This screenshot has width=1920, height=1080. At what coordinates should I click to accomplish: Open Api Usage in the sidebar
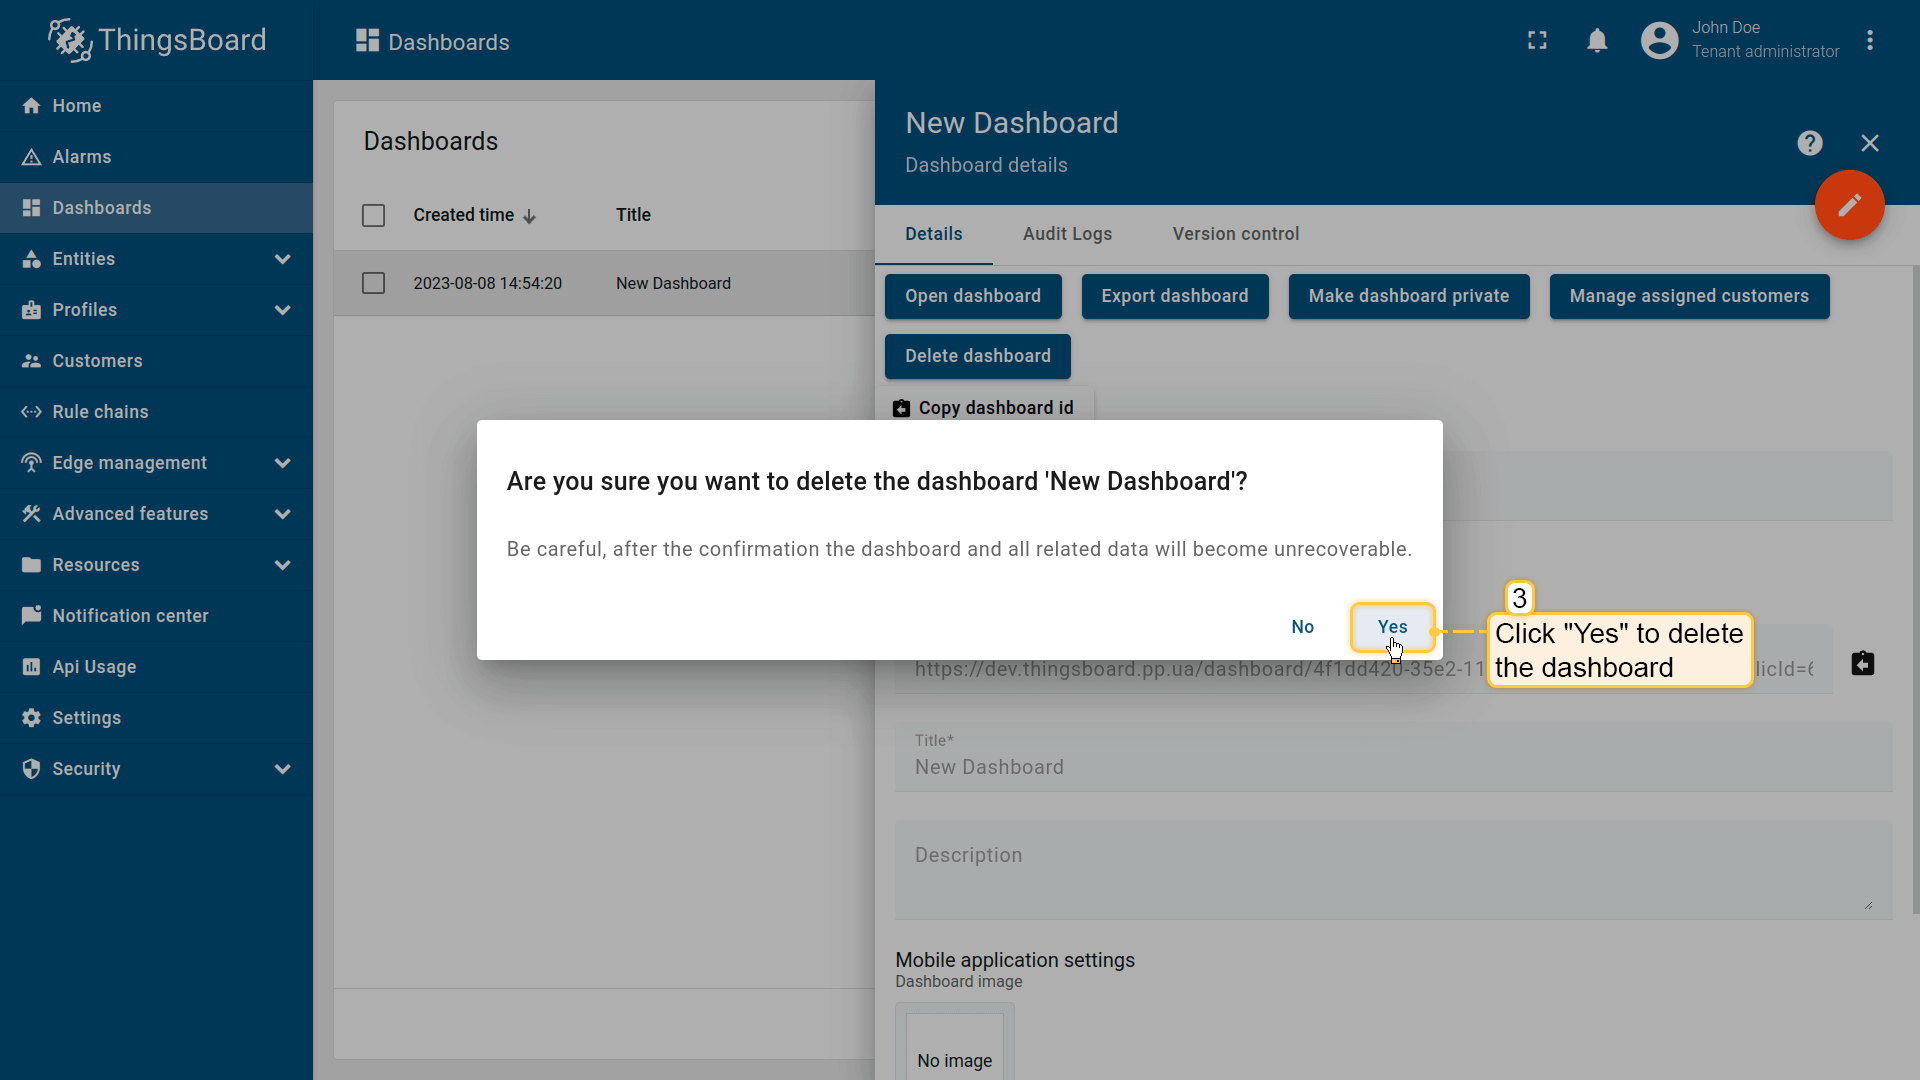point(94,667)
